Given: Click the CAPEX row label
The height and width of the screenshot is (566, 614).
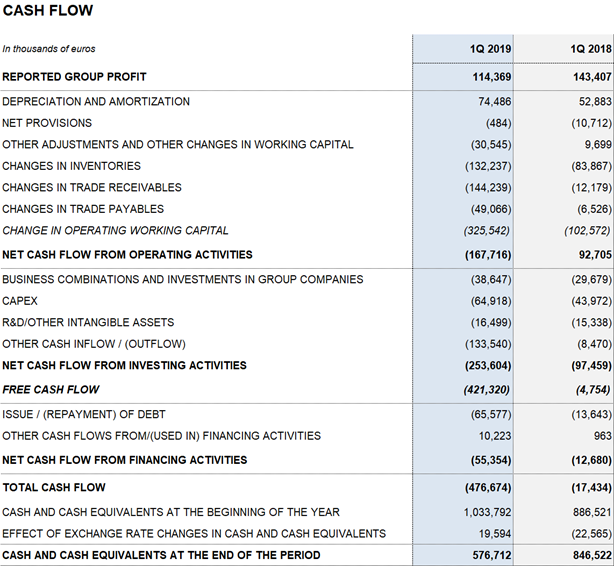Looking at the screenshot, I should coord(20,301).
